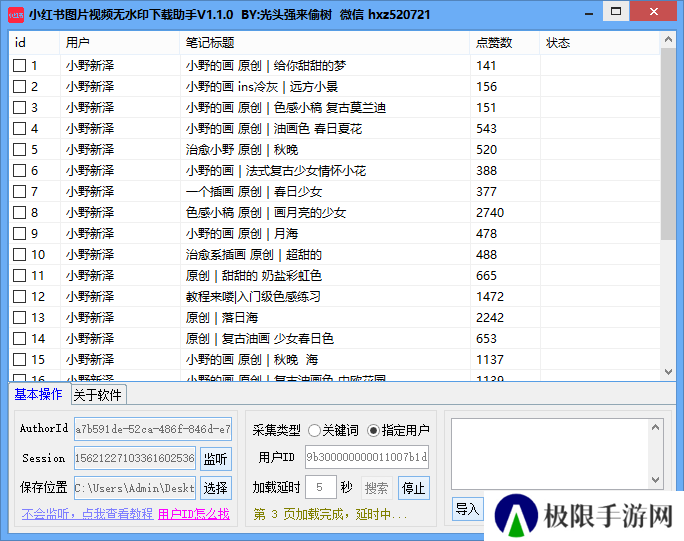This screenshot has width=684, height=541.
Task: Click the list scroll down arrow
Action: click(x=668, y=372)
